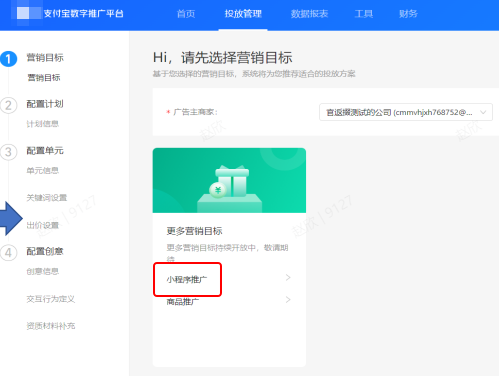Open 单元信息 sub-item
The image size is (499, 376).
tap(43, 171)
